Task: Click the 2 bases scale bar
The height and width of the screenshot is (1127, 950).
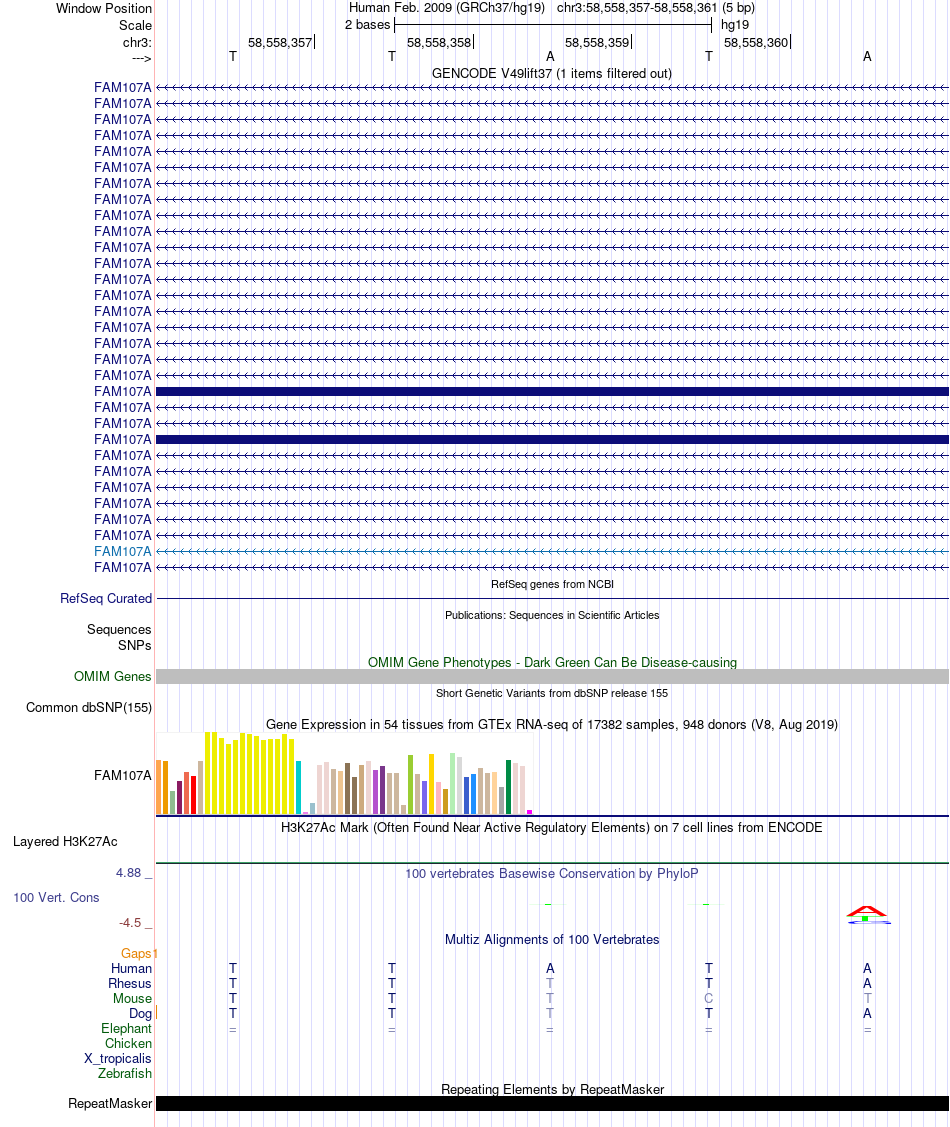Action: [553, 25]
